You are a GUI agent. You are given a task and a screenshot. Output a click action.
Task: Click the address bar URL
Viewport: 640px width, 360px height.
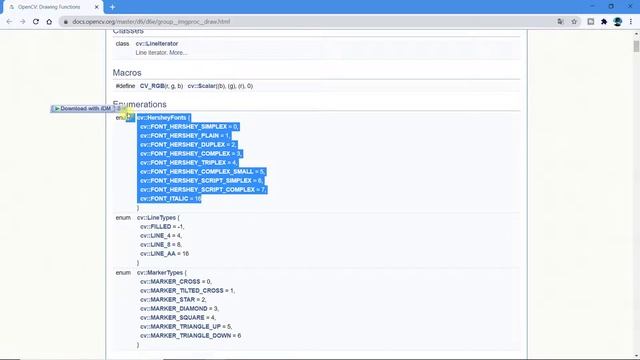pos(151,22)
